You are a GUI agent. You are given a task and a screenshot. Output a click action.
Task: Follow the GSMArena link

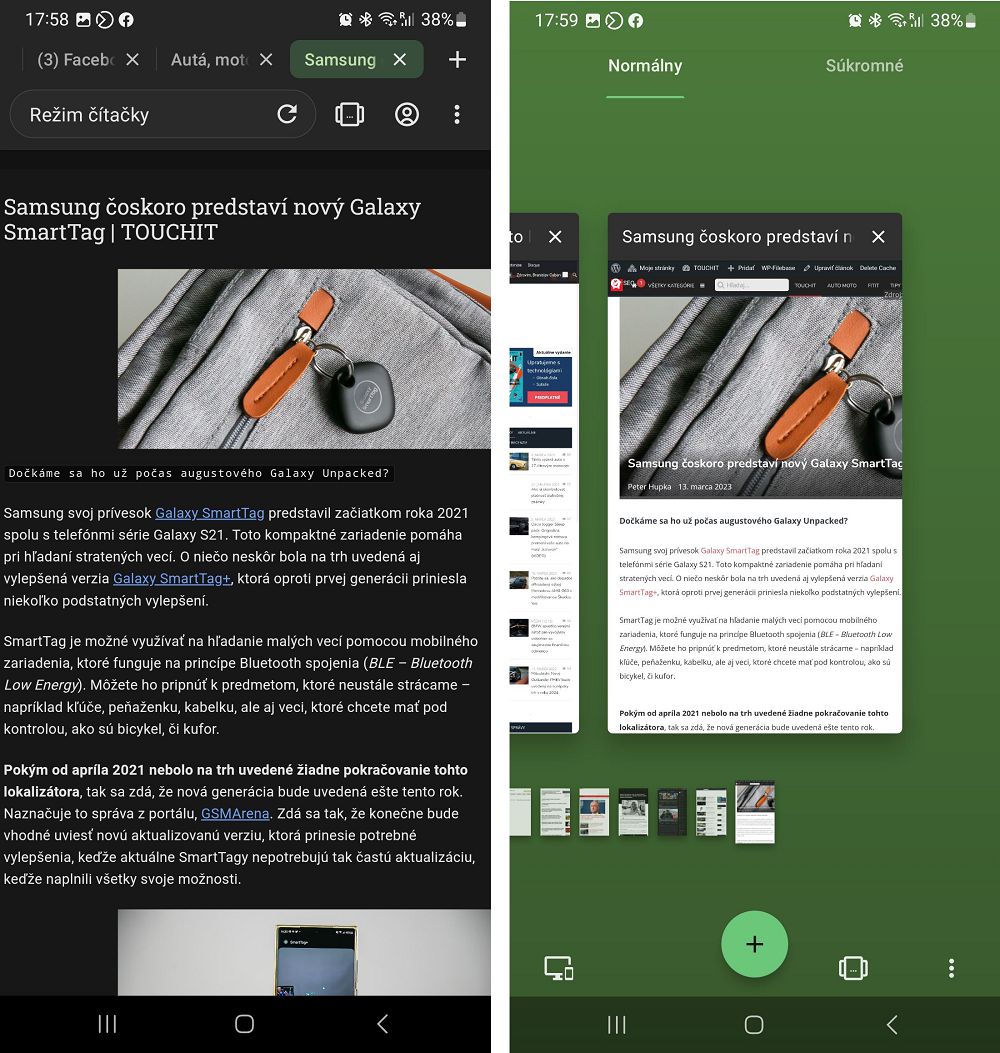point(235,814)
